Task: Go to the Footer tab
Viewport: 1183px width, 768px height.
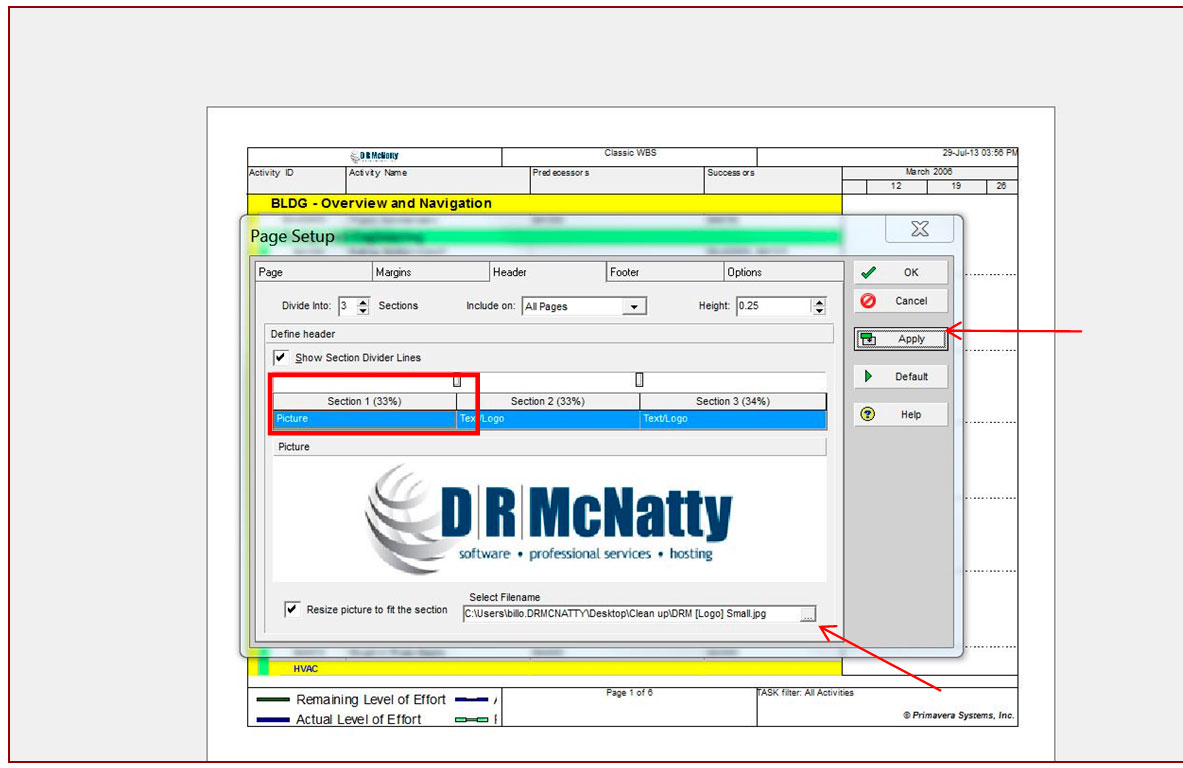Action: (665, 272)
